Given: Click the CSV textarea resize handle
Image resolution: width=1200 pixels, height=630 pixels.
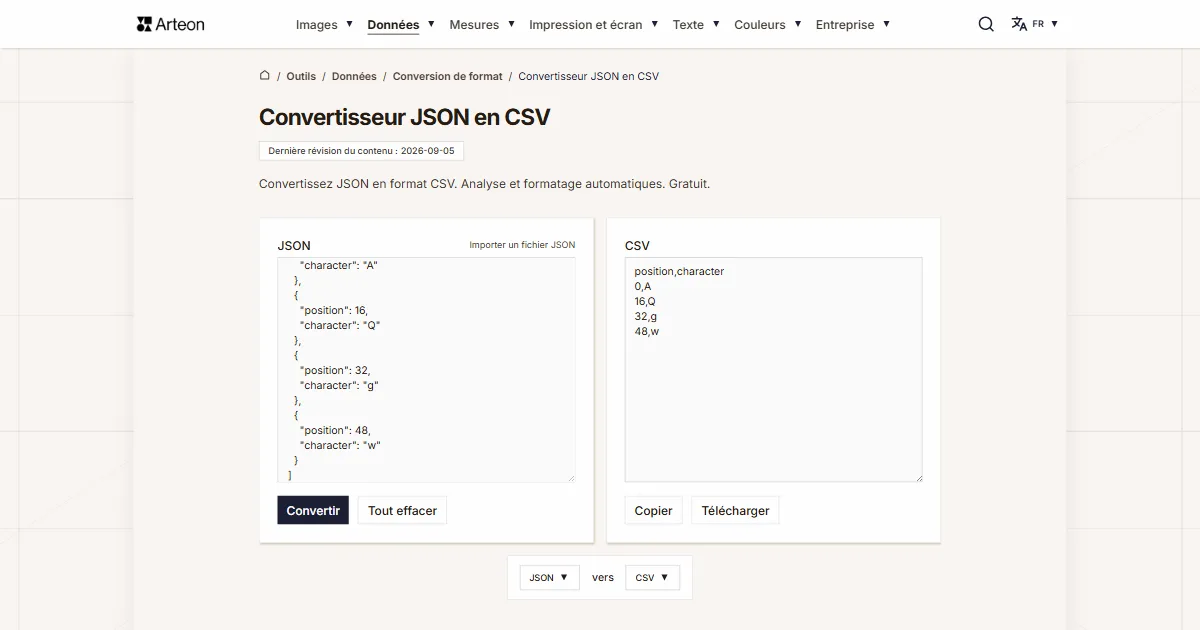Looking at the screenshot, I should pyautogui.click(x=918, y=478).
